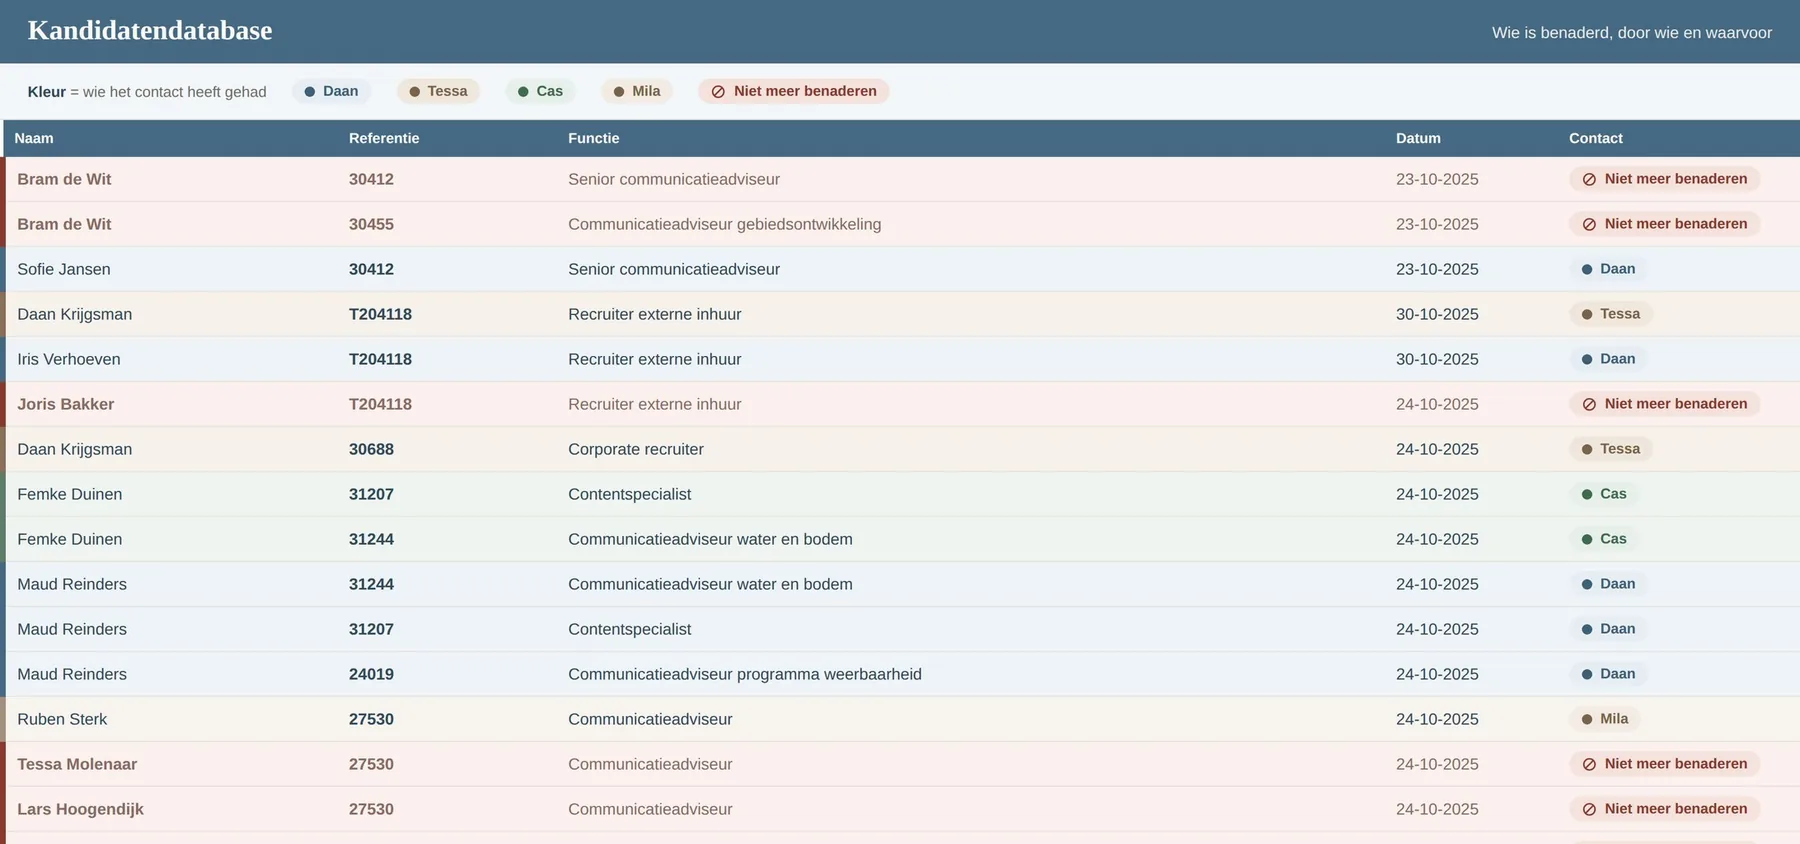Click the name Joris Bakker
The image size is (1800, 844).
(66, 404)
